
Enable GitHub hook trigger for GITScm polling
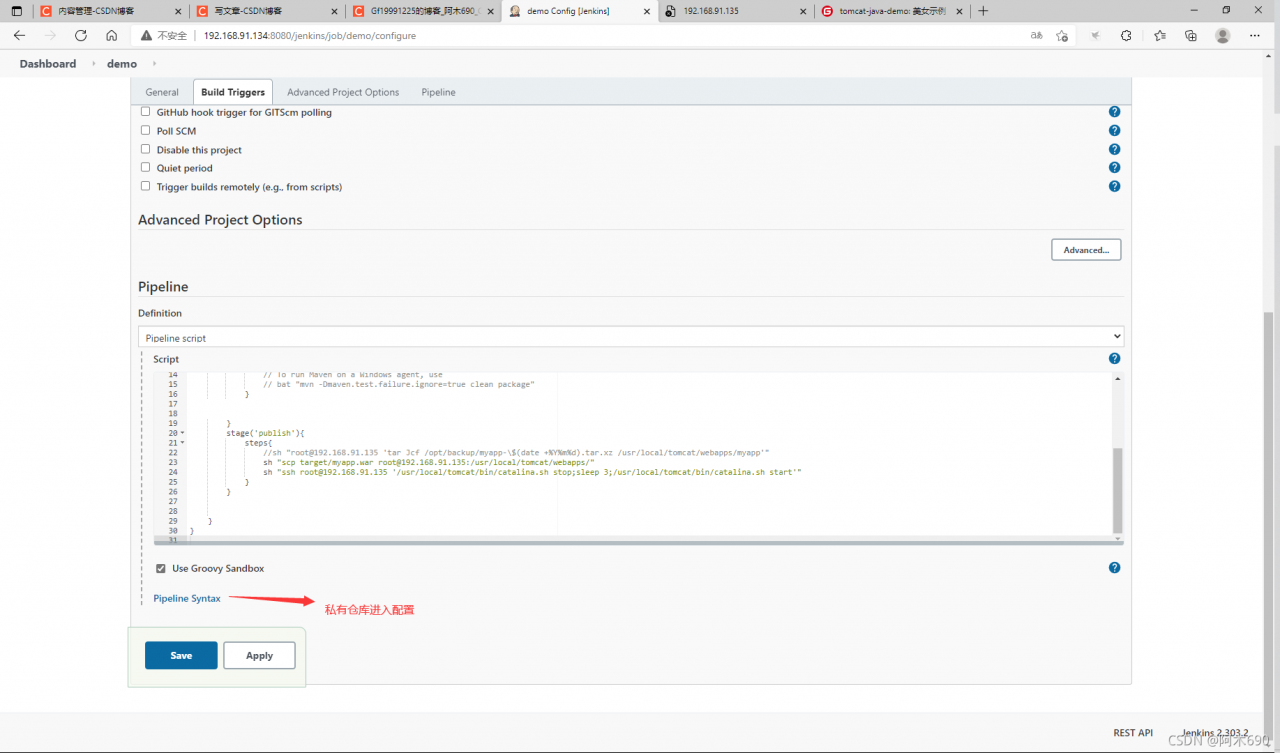tap(146, 112)
